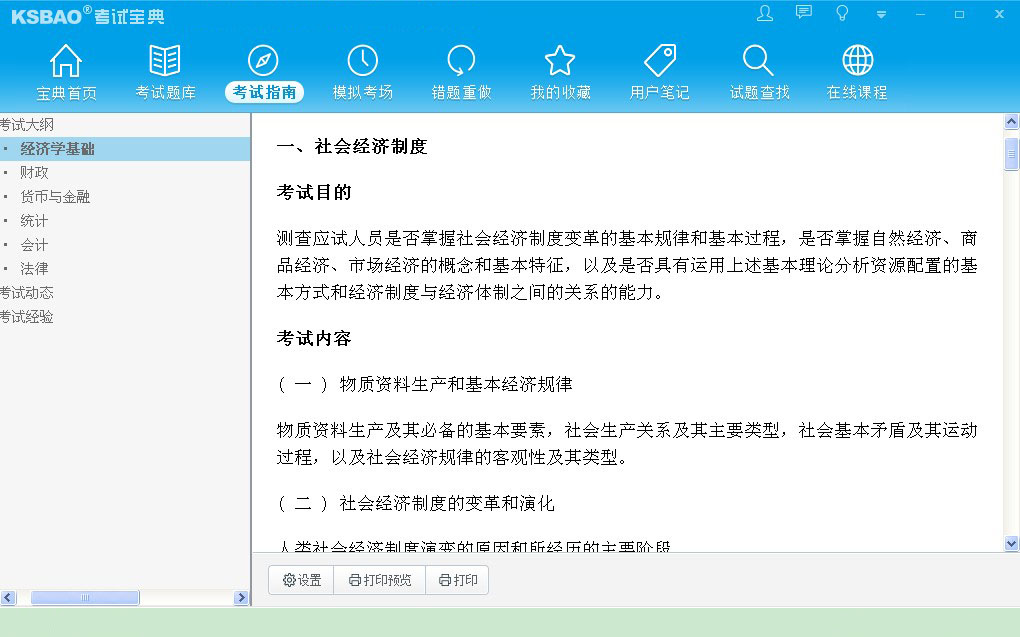Open the feedback message icon in title bar

click(804, 12)
